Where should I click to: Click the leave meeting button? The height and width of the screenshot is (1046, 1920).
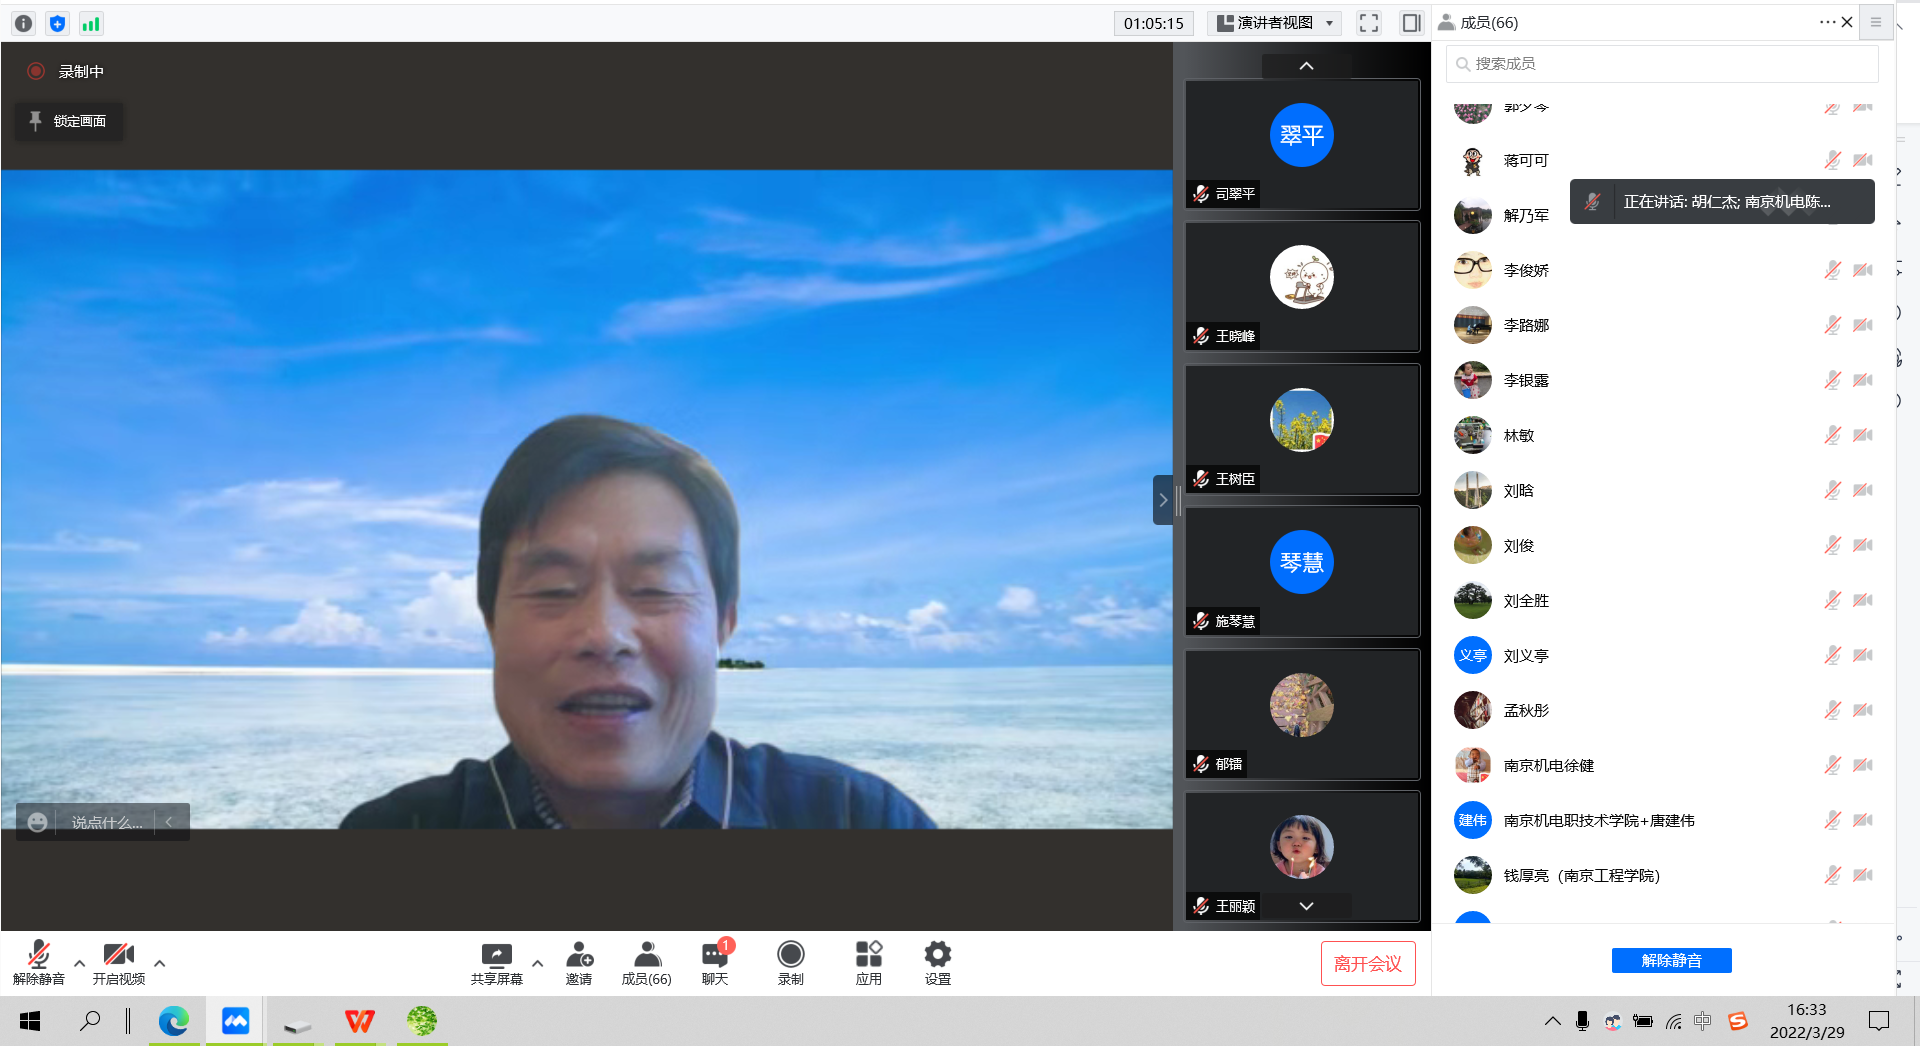pos(1367,963)
